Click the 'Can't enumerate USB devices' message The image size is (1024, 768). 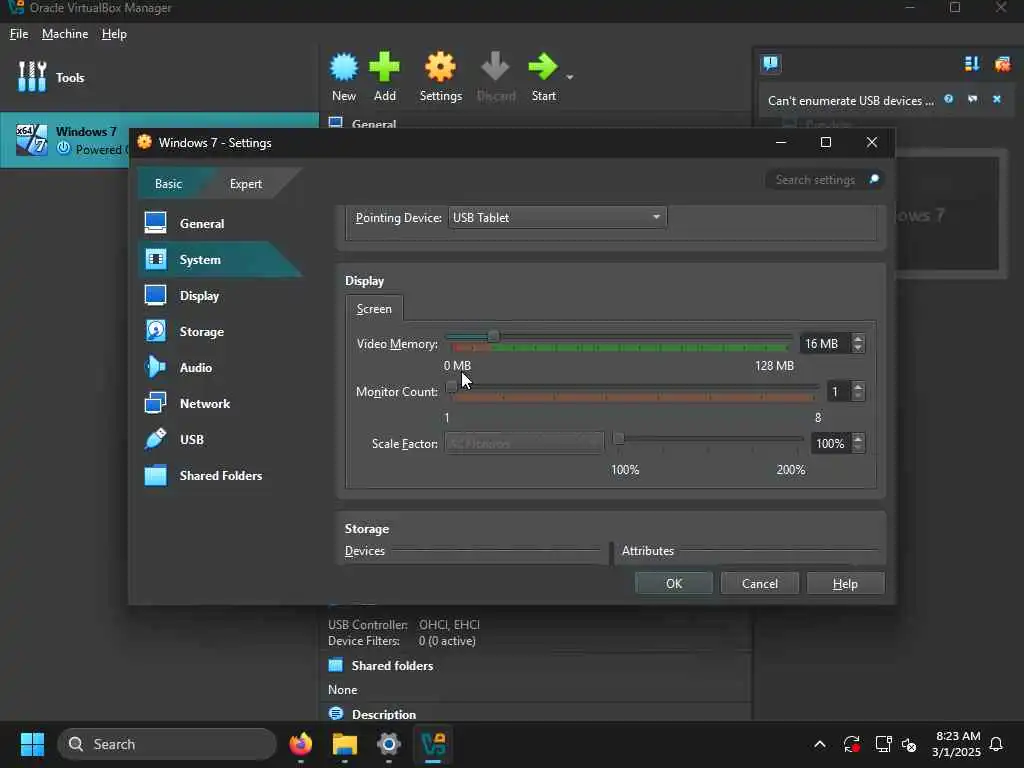pos(851,101)
